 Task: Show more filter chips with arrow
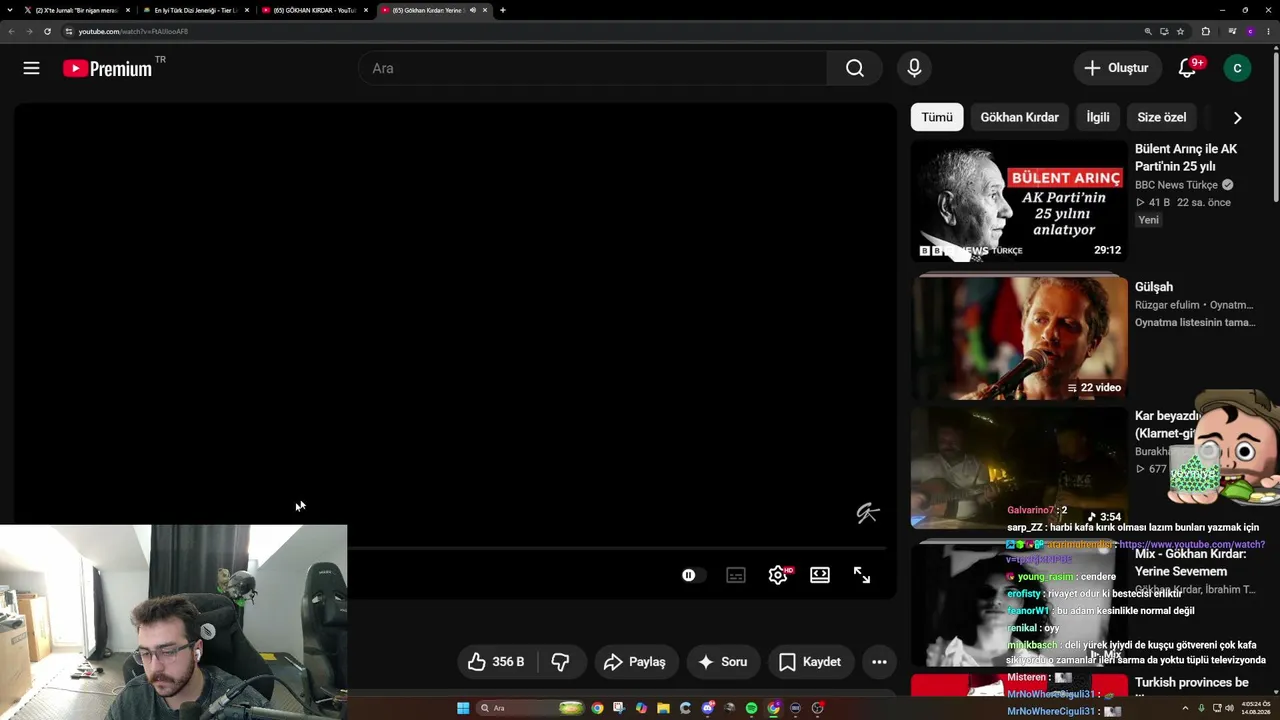click(1237, 117)
